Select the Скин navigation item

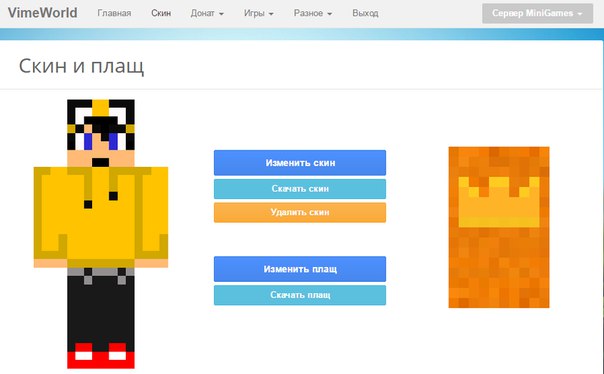click(x=161, y=13)
